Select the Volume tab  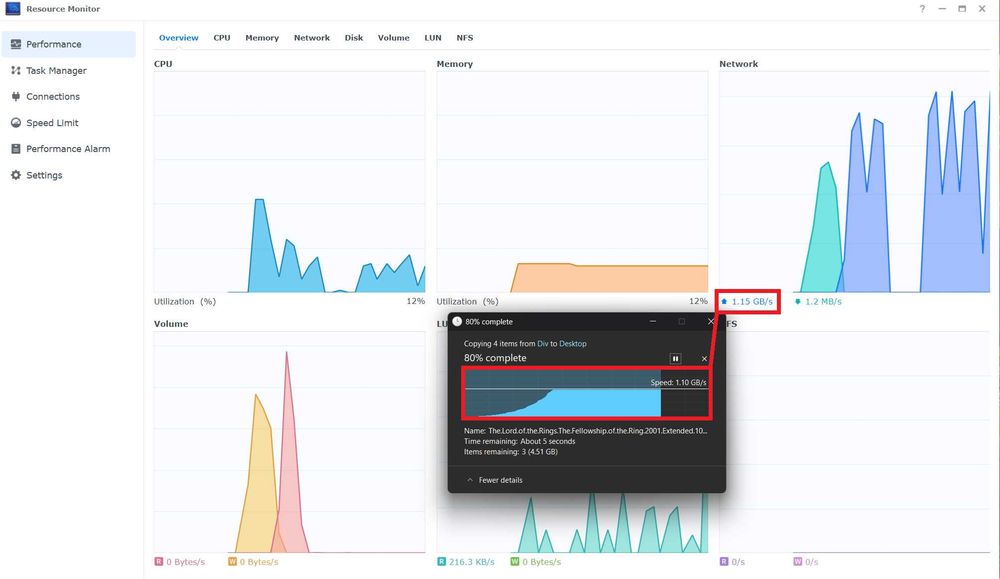(393, 38)
